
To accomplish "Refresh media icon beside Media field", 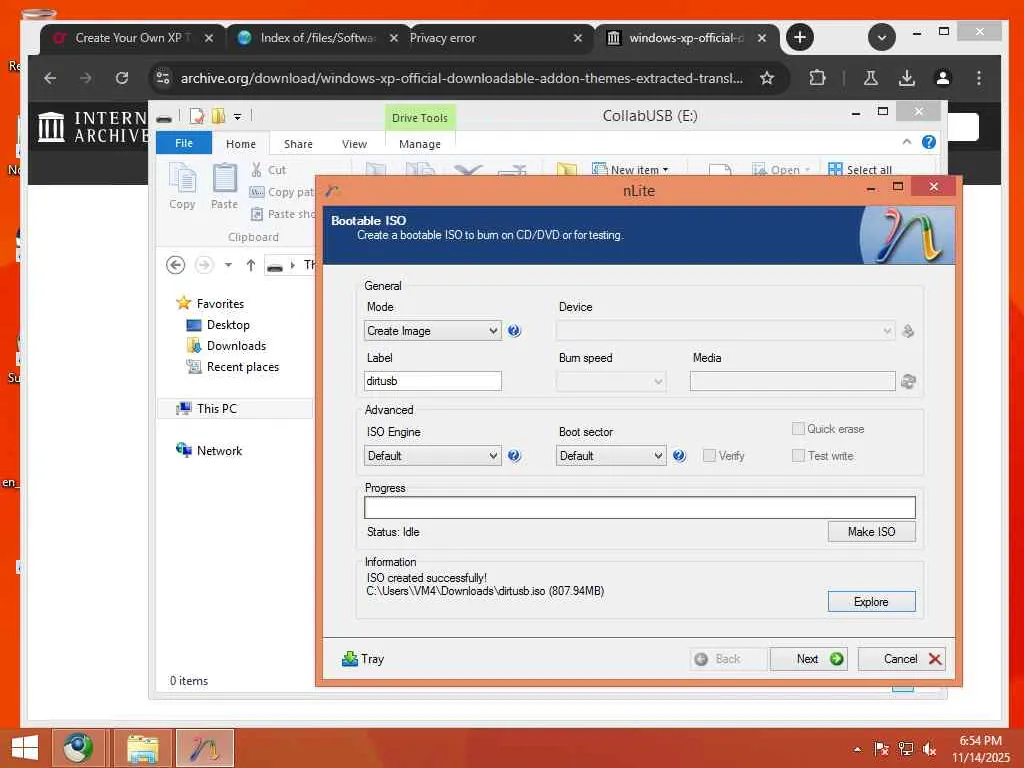I will [x=908, y=381].
